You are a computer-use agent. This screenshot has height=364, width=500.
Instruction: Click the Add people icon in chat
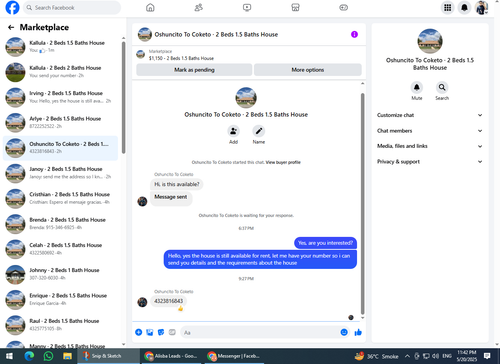[233, 131]
